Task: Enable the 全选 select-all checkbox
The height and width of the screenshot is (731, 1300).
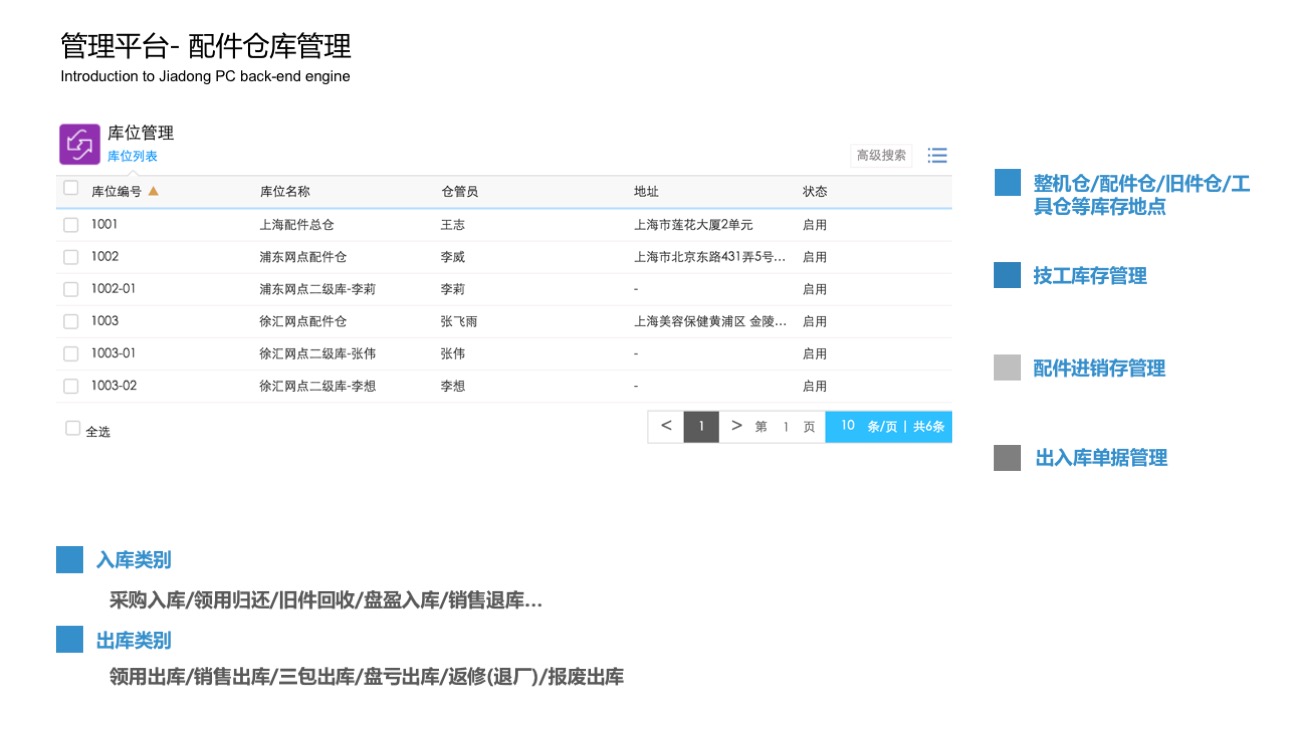Action: click(x=72, y=428)
